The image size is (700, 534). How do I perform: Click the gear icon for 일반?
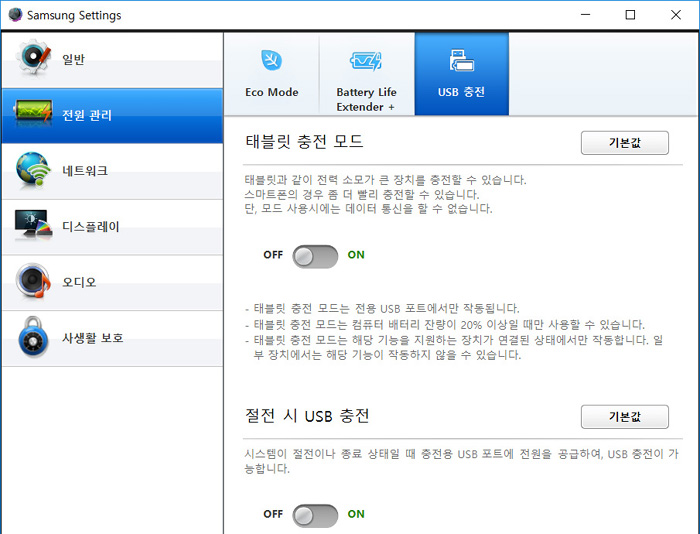33,60
